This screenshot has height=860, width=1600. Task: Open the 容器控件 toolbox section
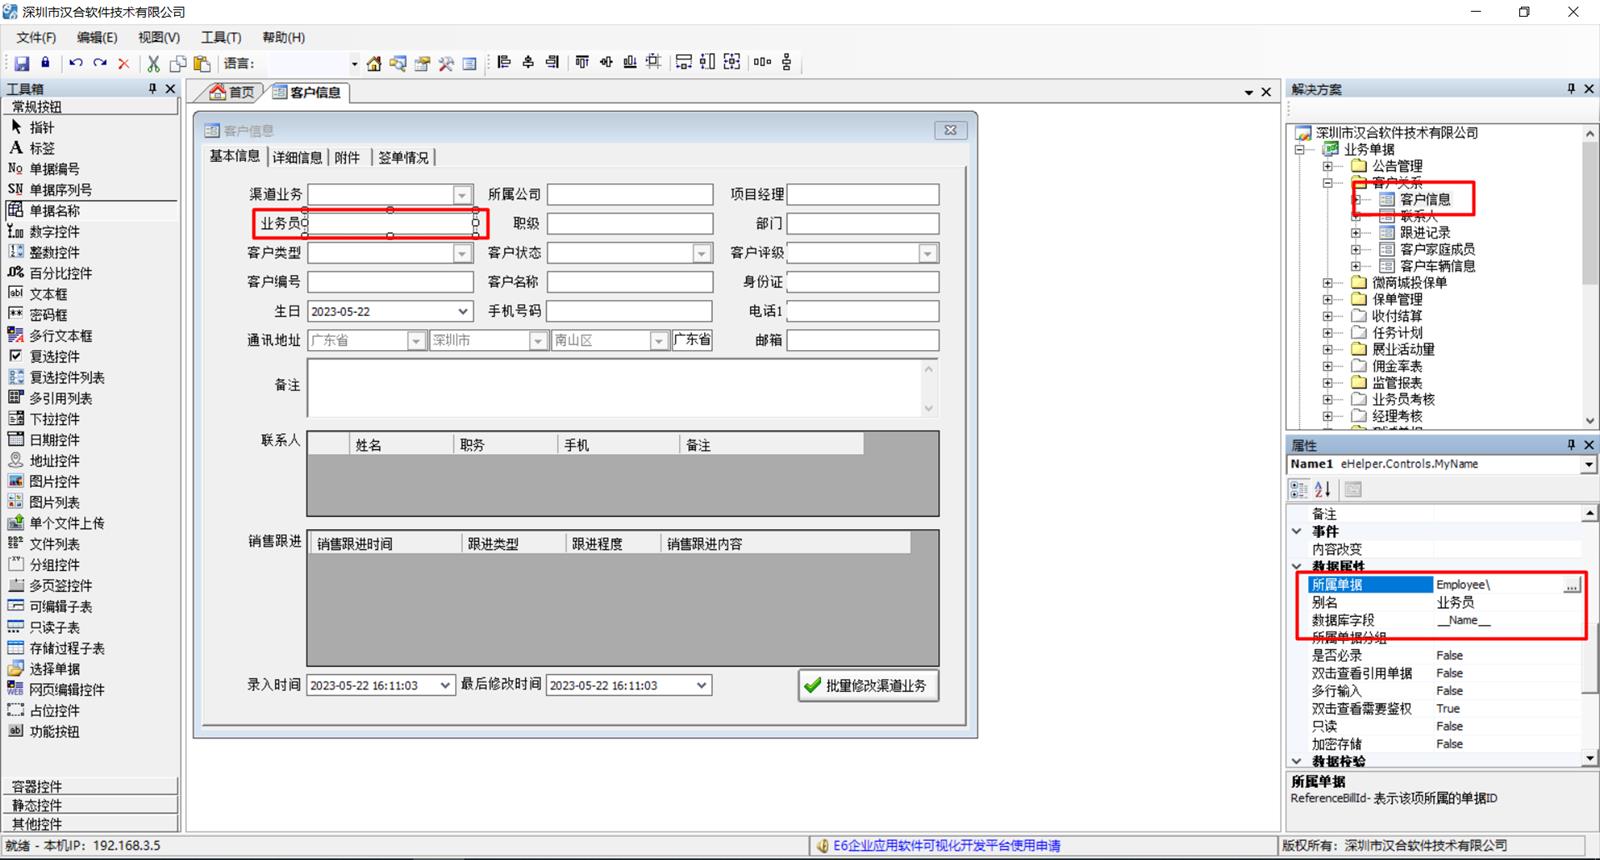(x=90, y=786)
